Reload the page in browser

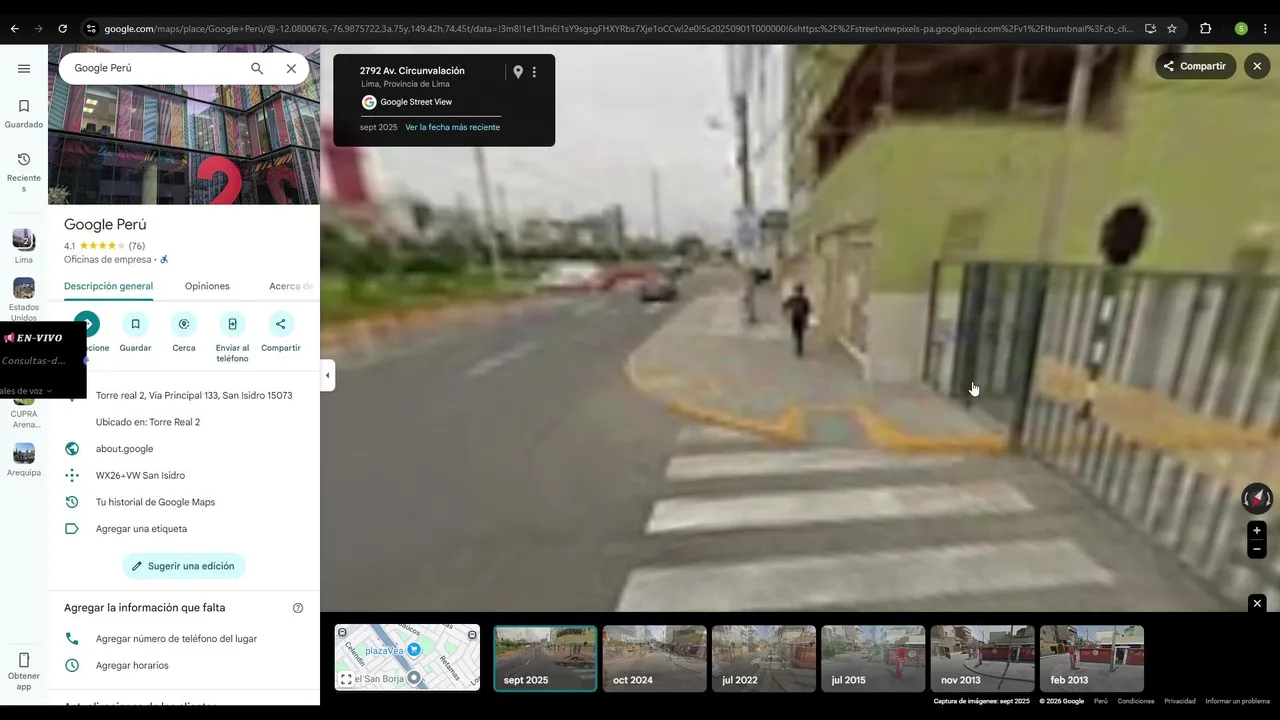[x=62, y=29]
